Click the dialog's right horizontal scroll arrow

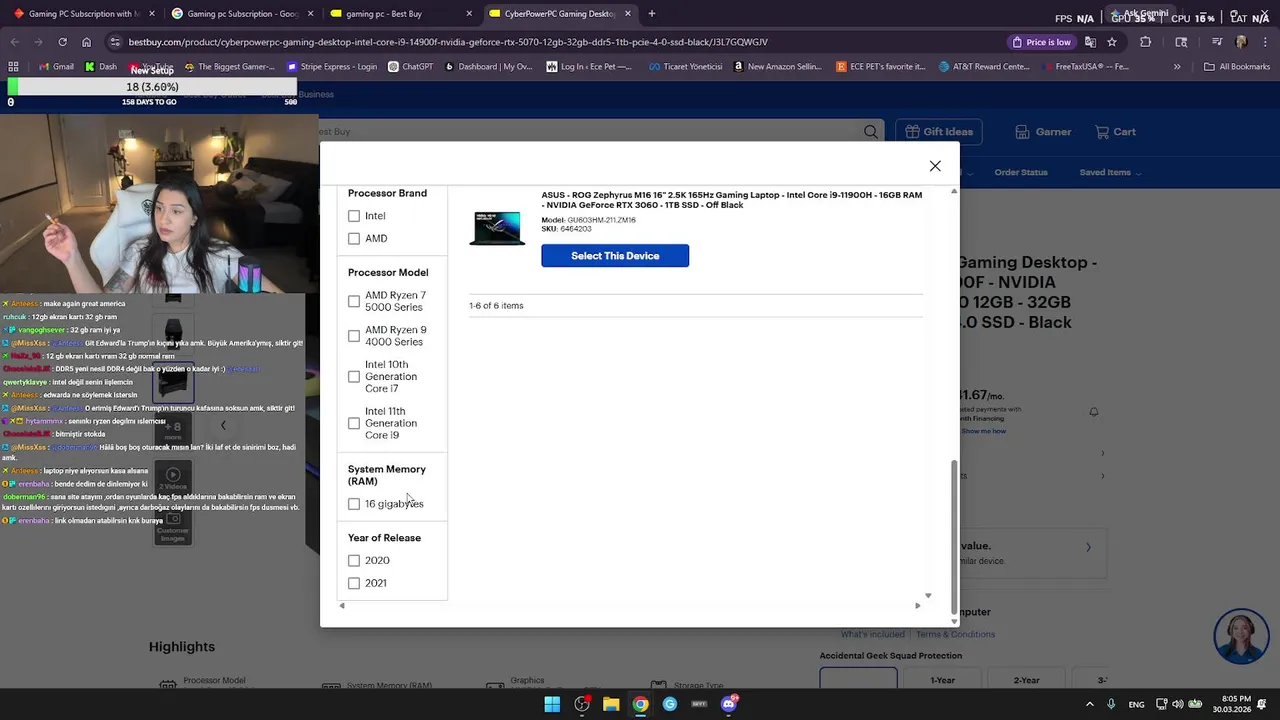[x=917, y=605]
